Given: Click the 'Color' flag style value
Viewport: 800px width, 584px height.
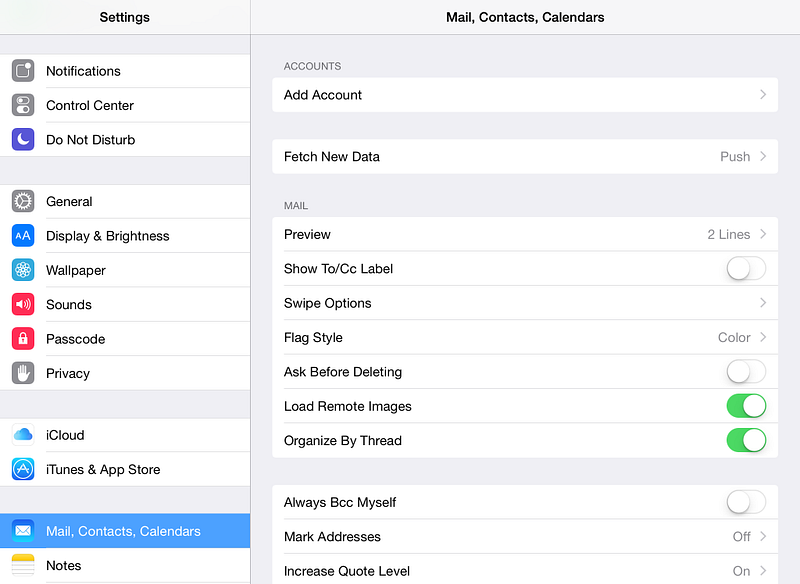Looking at the screenshot, I should point(734,337).
